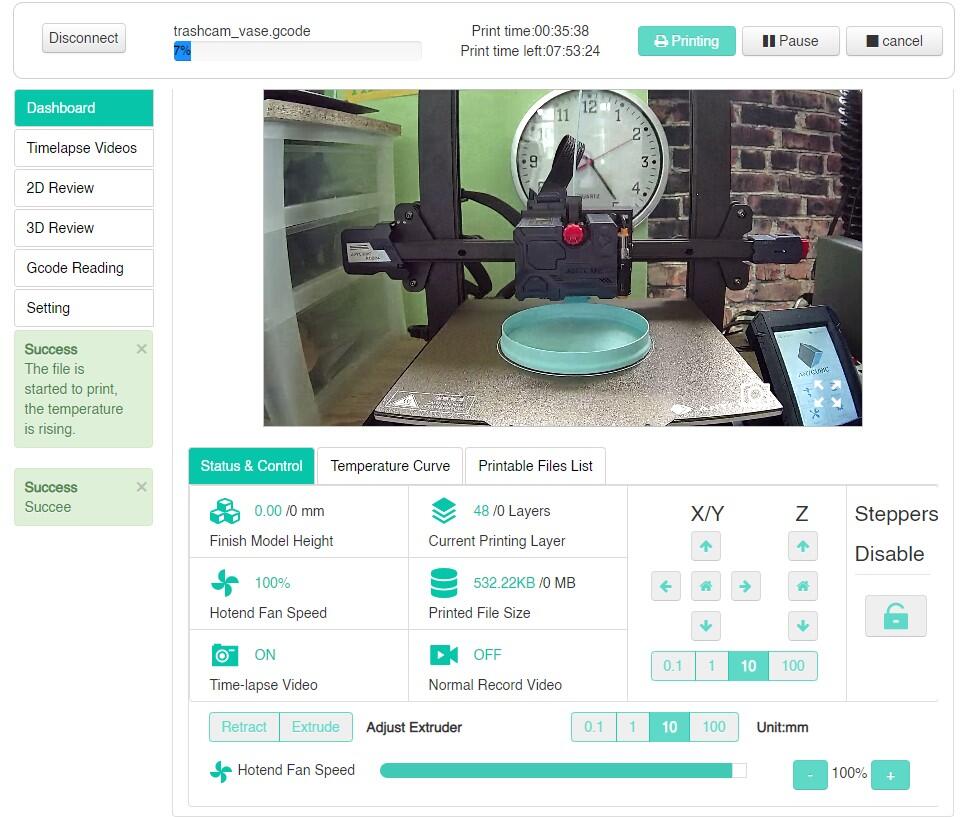The width and height of the screenshot is (966, 817).
Task: Switch to the Temperature Curve tab
Action: (390, 466)
